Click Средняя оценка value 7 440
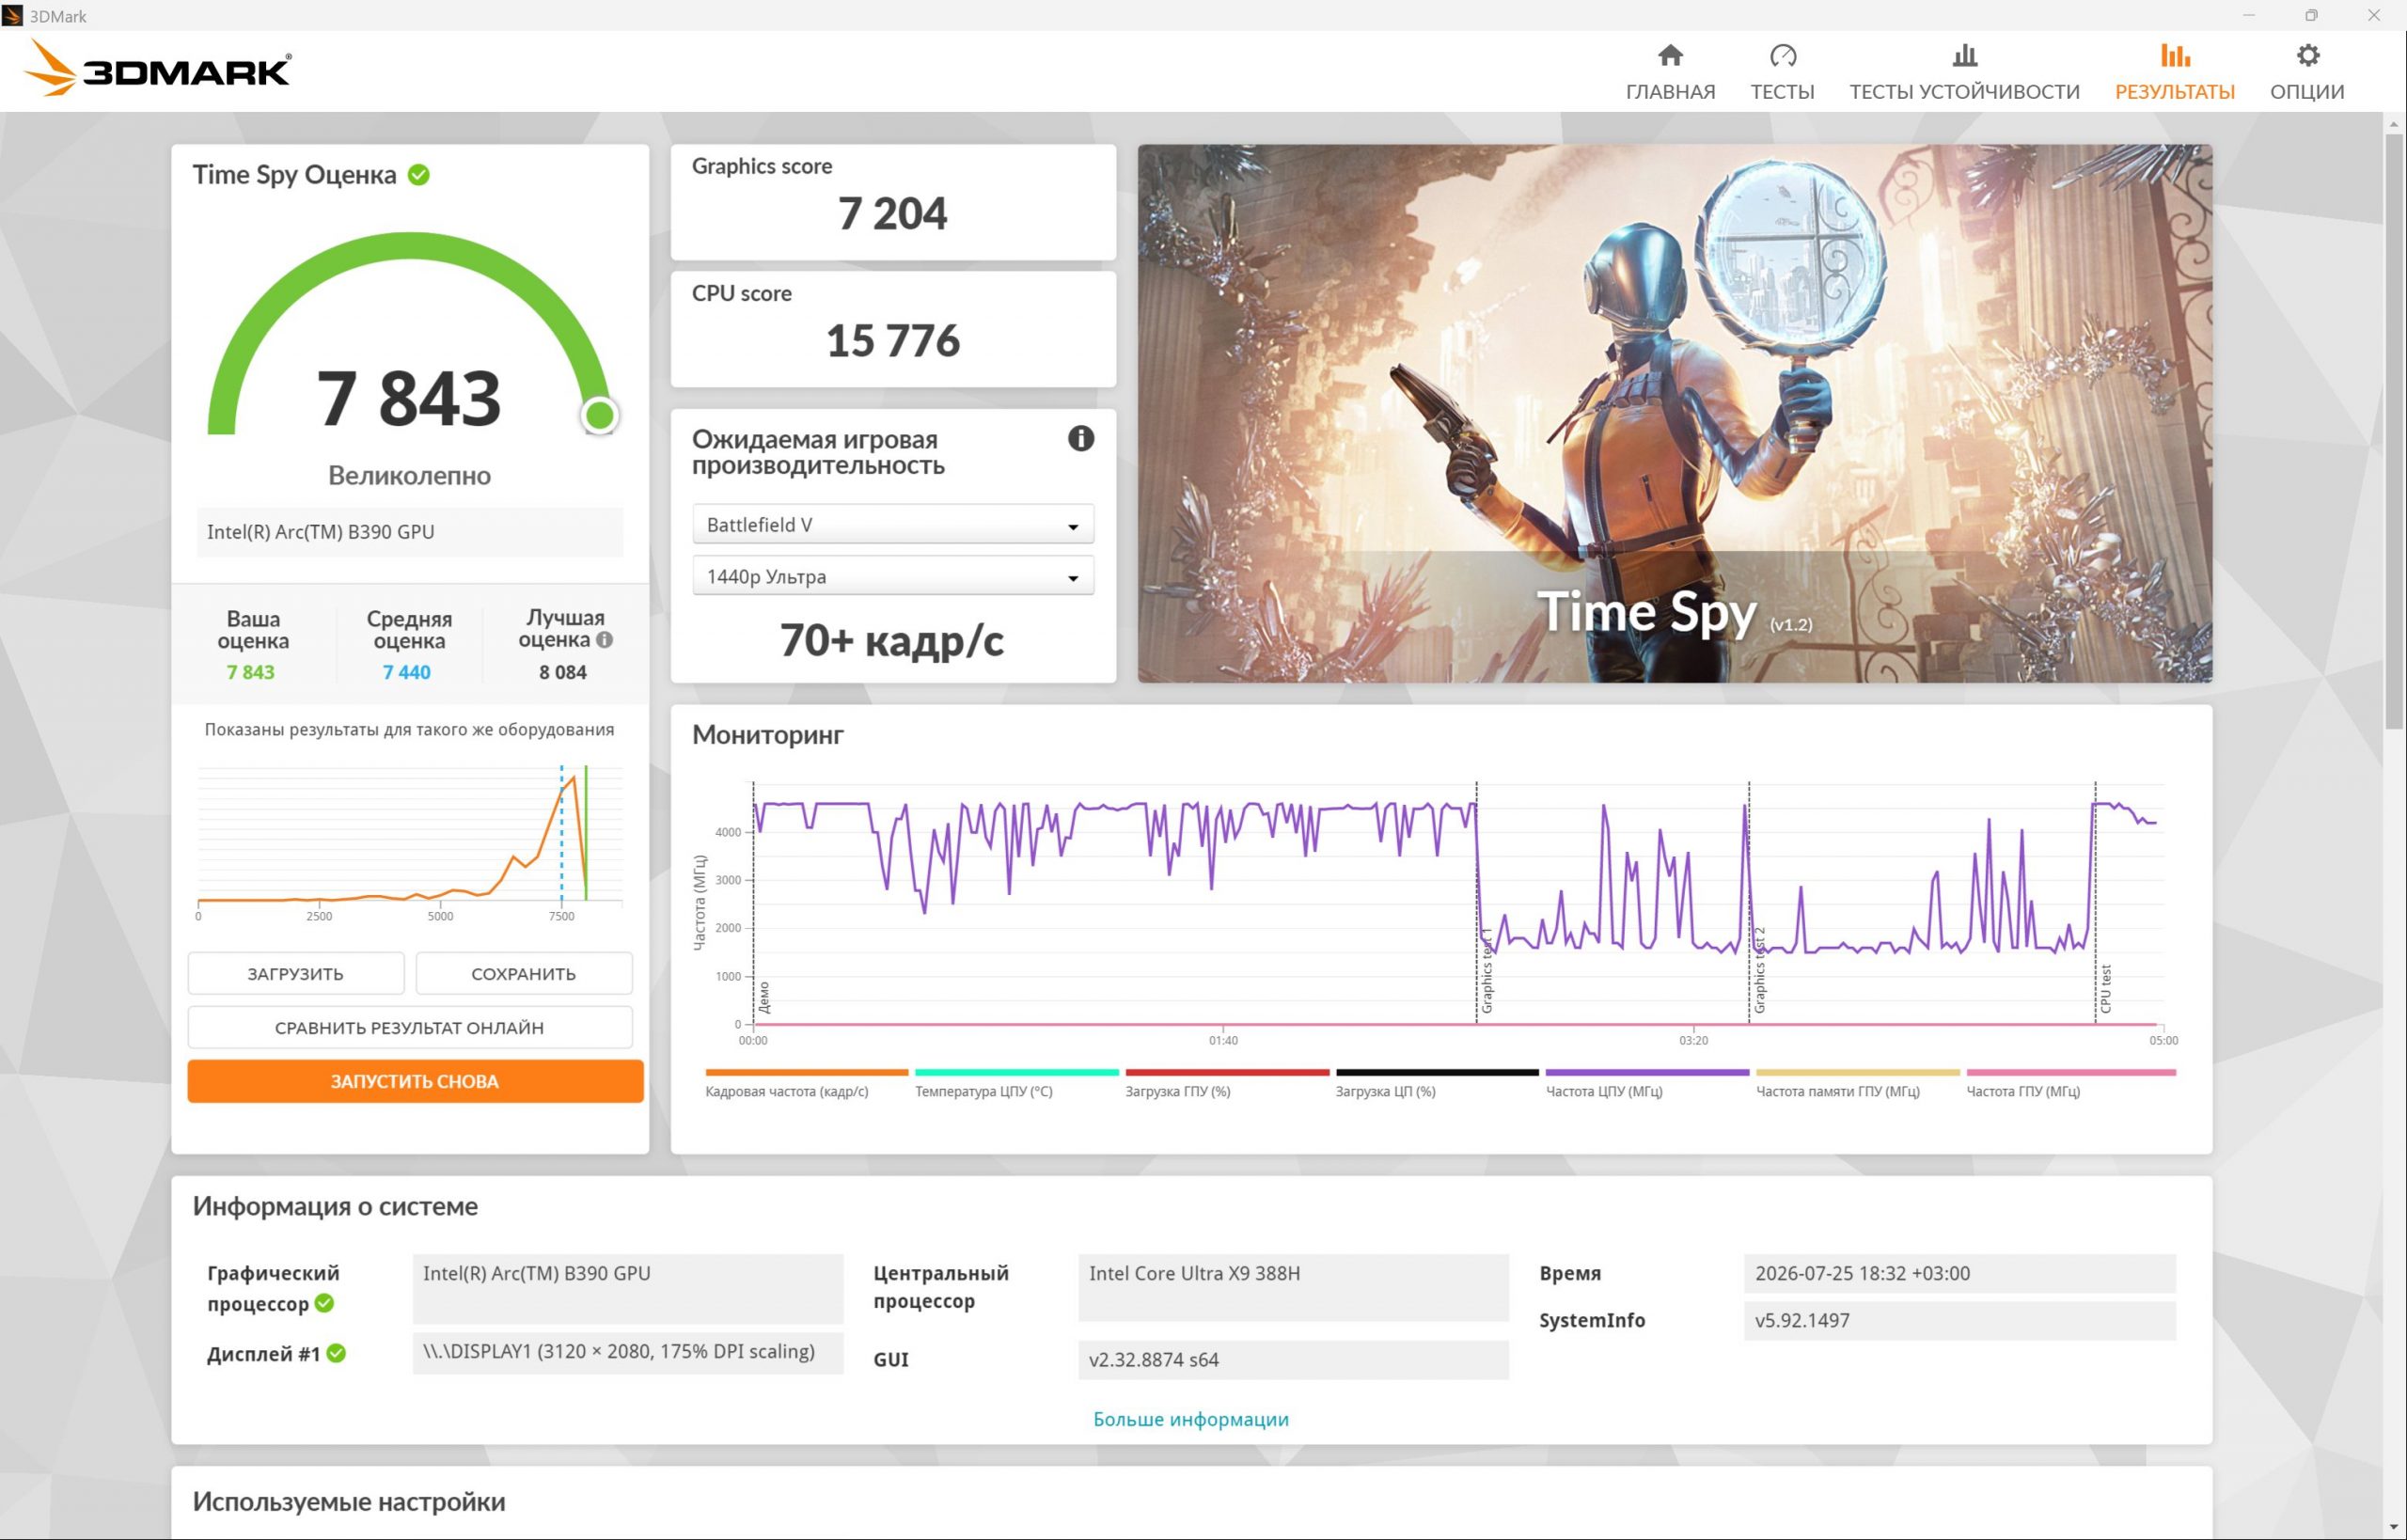Screen dimensions: 2407x1540 coord(407,672)
